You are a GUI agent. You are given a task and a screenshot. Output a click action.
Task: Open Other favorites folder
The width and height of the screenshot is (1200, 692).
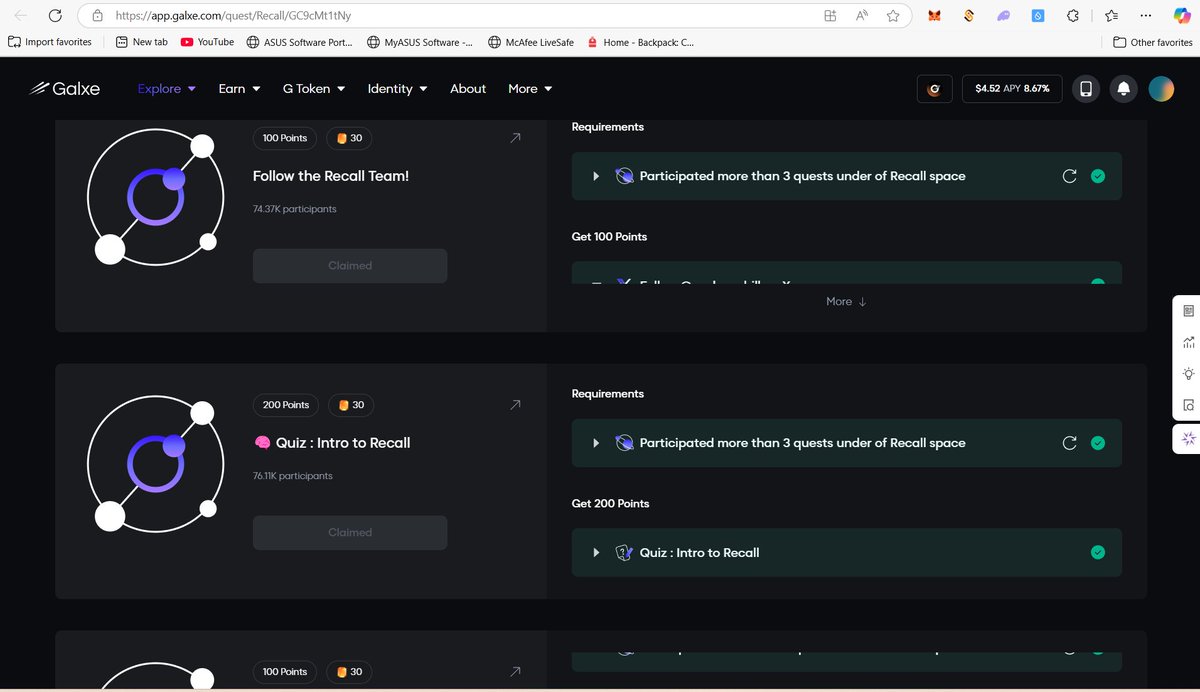[x=1153, y=42]
